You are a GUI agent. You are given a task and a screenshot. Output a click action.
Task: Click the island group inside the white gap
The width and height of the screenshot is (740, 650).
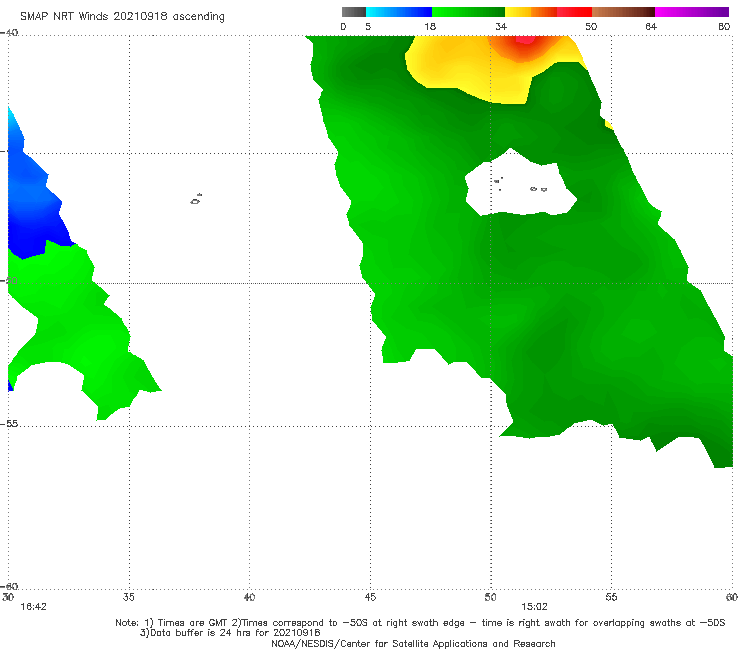coord(521,185)
